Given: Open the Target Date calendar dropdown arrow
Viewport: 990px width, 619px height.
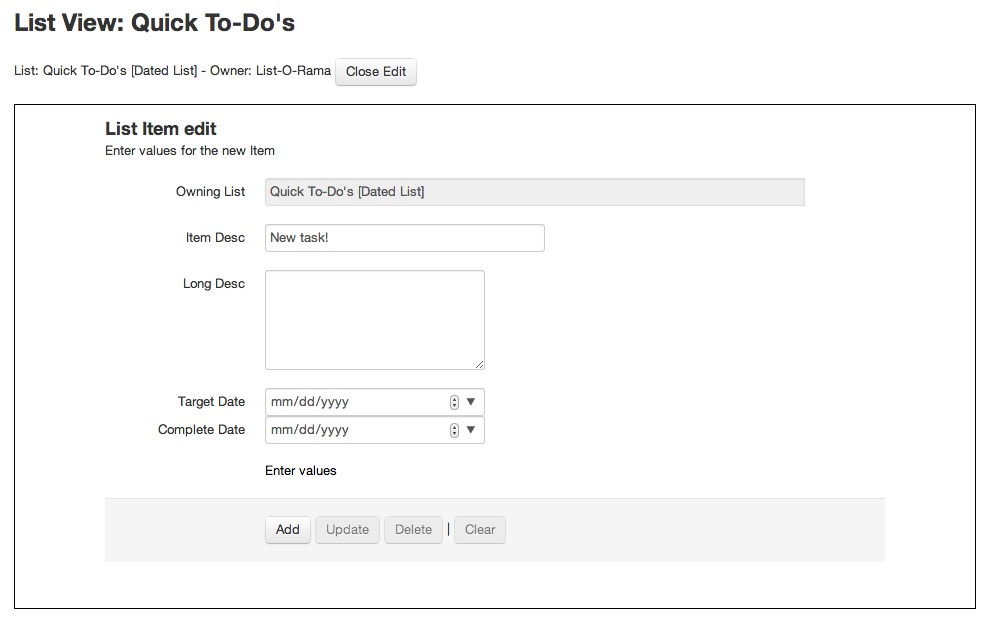Looking at the screenshot, I should point(470,402).
